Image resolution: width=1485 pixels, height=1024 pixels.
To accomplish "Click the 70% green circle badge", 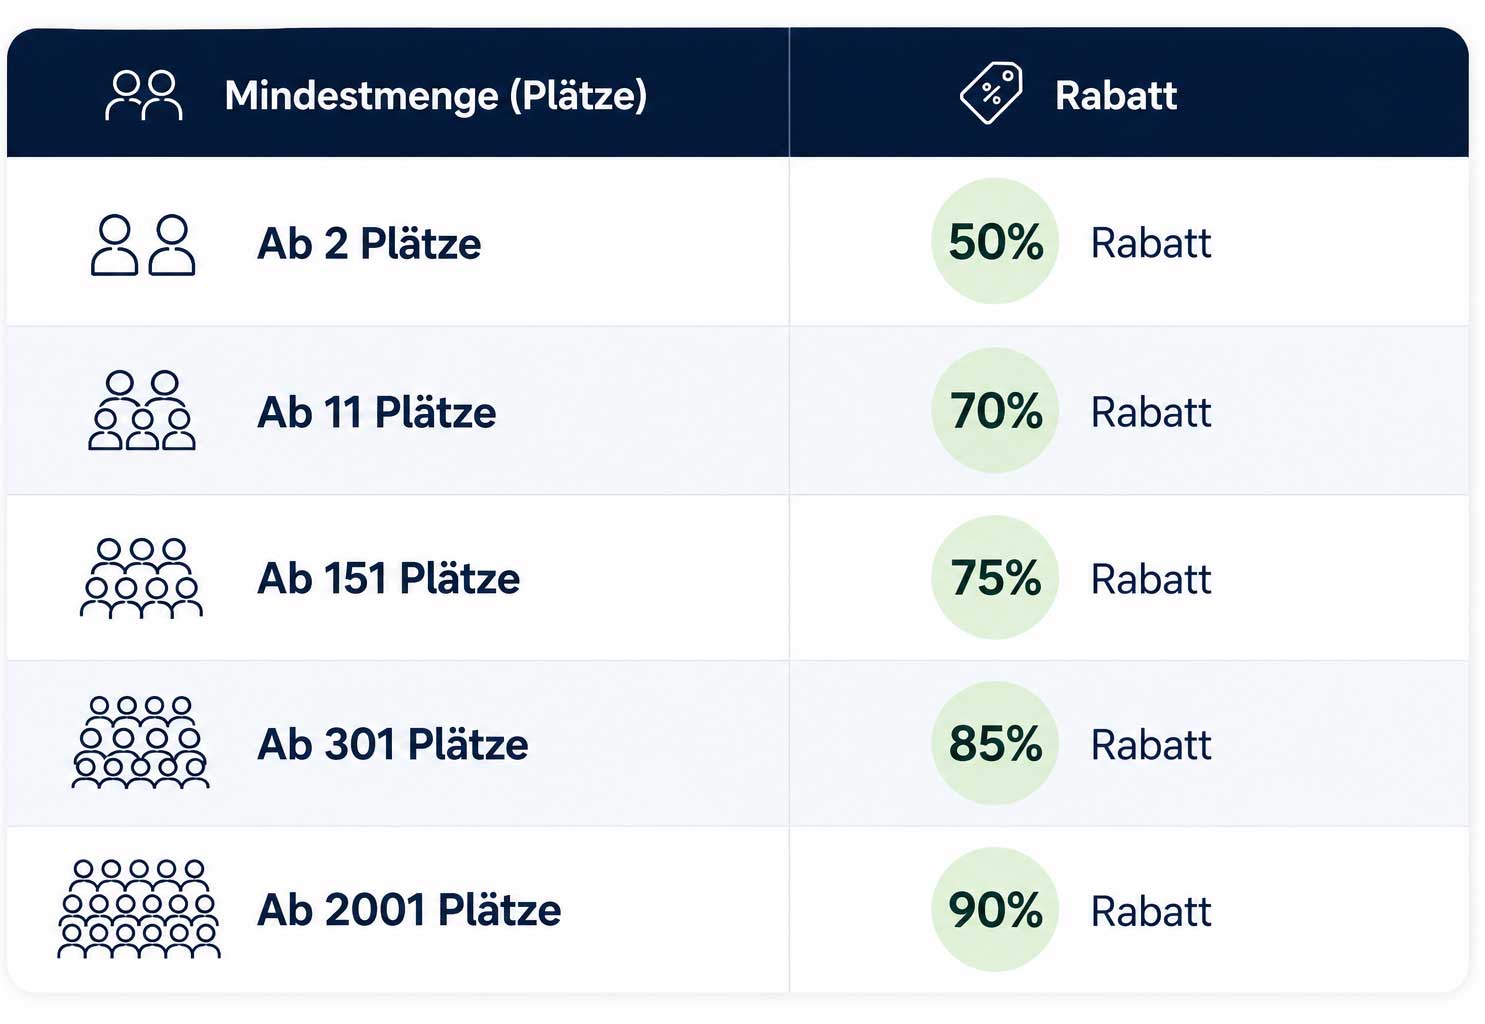I will [x=995, y=410].
